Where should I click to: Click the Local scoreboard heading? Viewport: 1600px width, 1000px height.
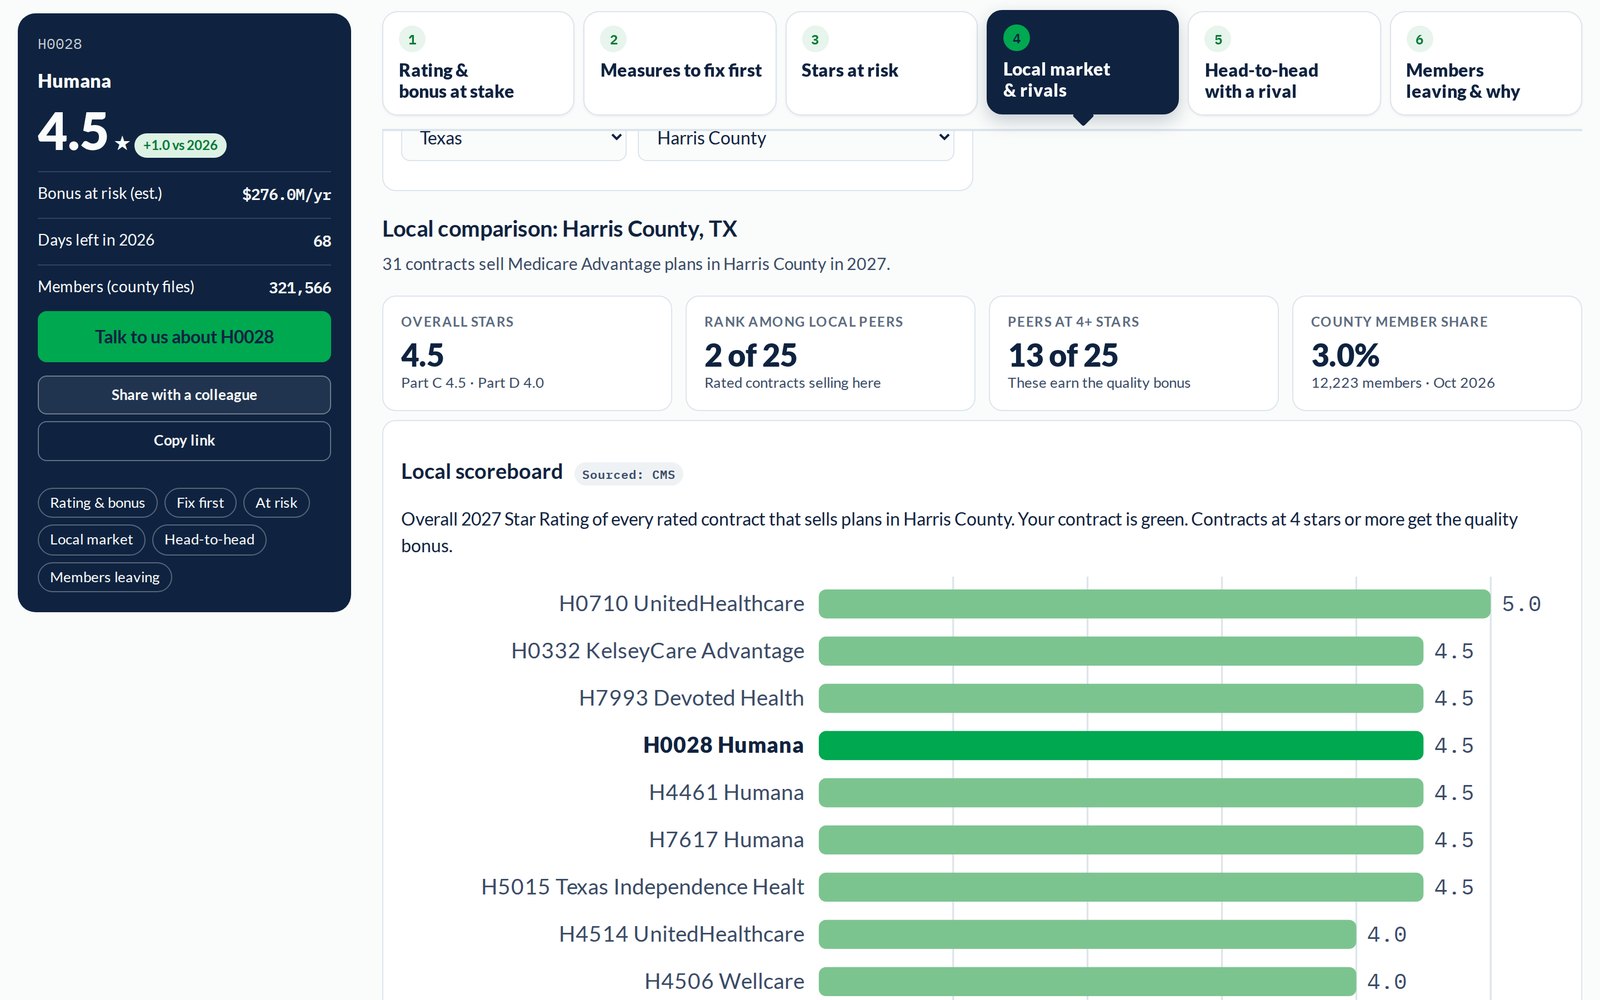pyautogui.click(x=482, y=472)
